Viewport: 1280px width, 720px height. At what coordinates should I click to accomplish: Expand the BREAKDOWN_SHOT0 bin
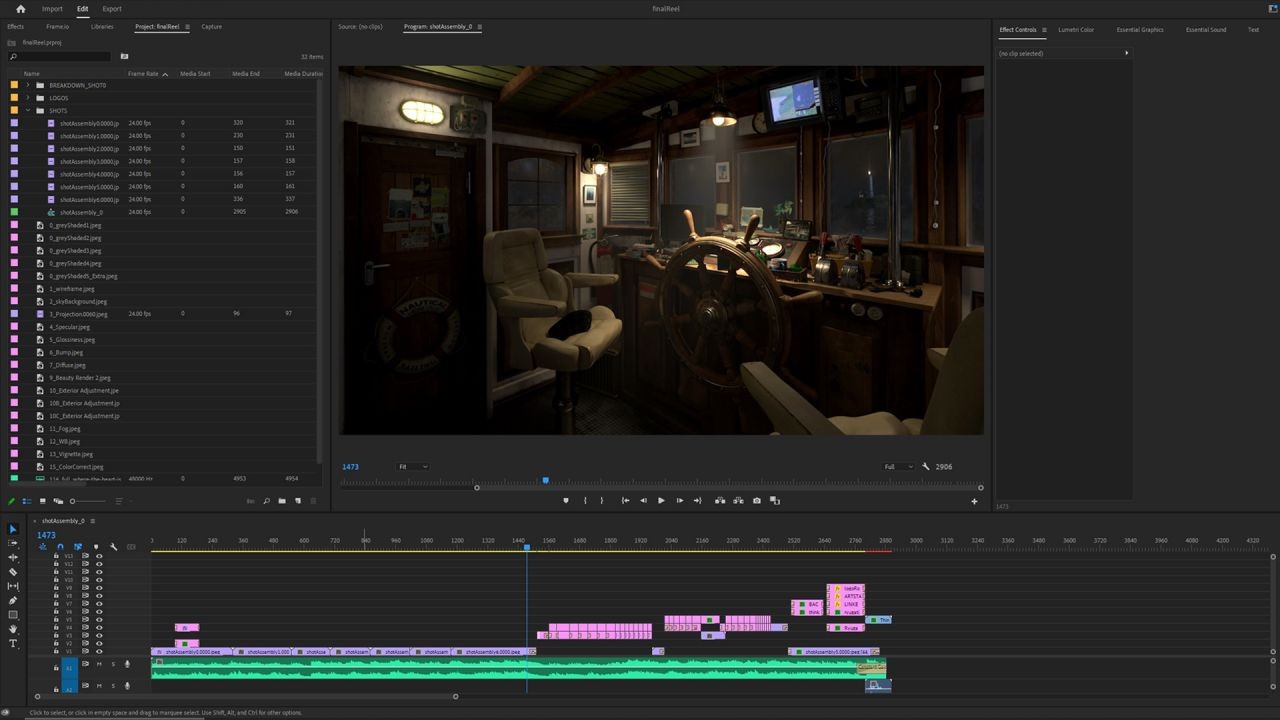pos(28,85)
